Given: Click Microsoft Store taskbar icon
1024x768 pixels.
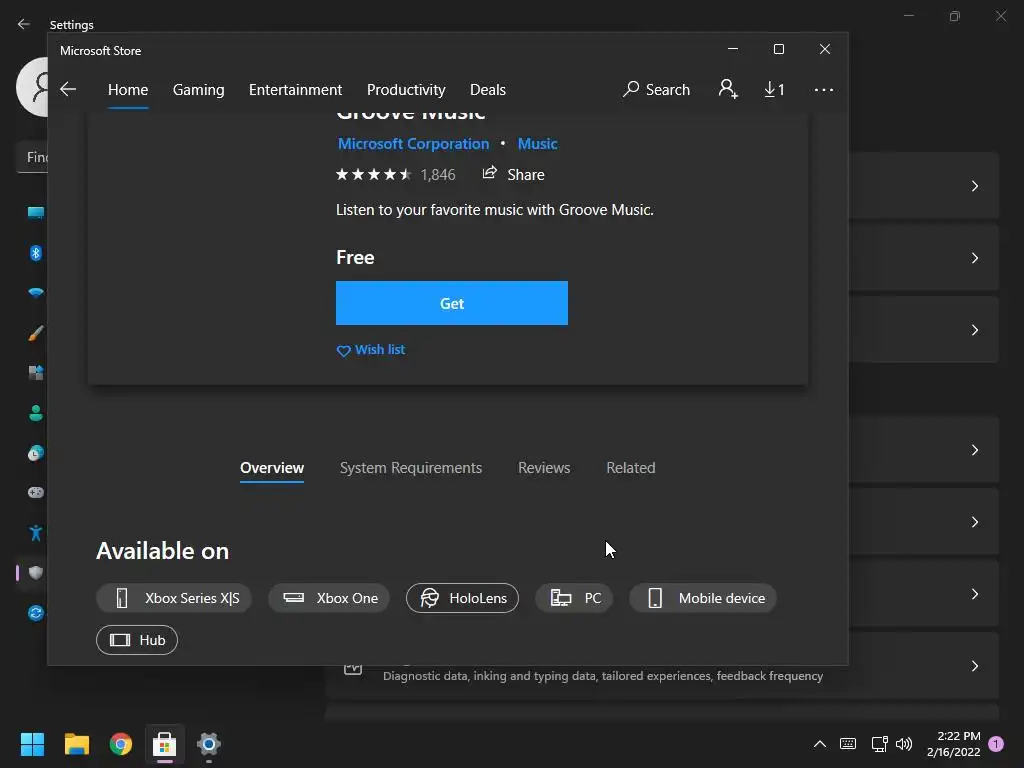Looking at the screenshot, I should (x=165, y=744).
